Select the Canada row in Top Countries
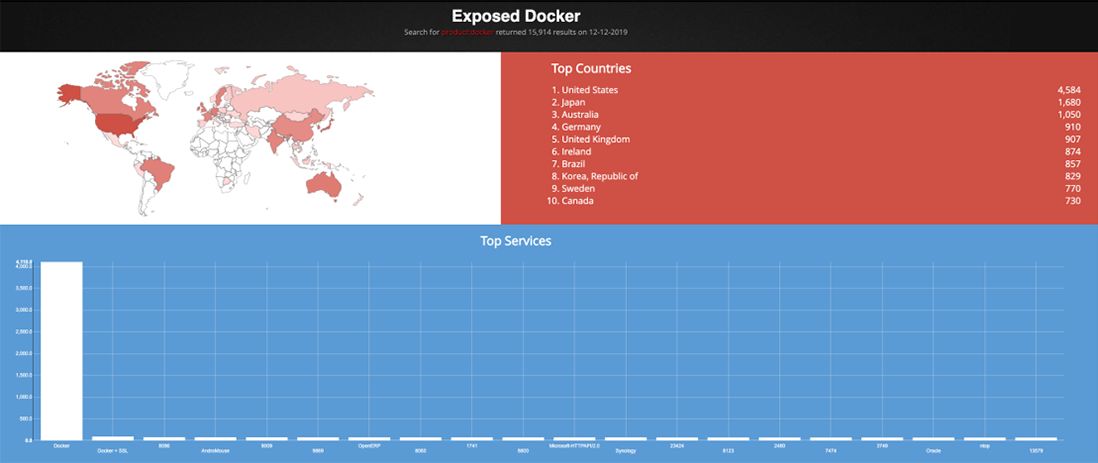Screen dimensions: 1098x463 [x=816, y=201]
